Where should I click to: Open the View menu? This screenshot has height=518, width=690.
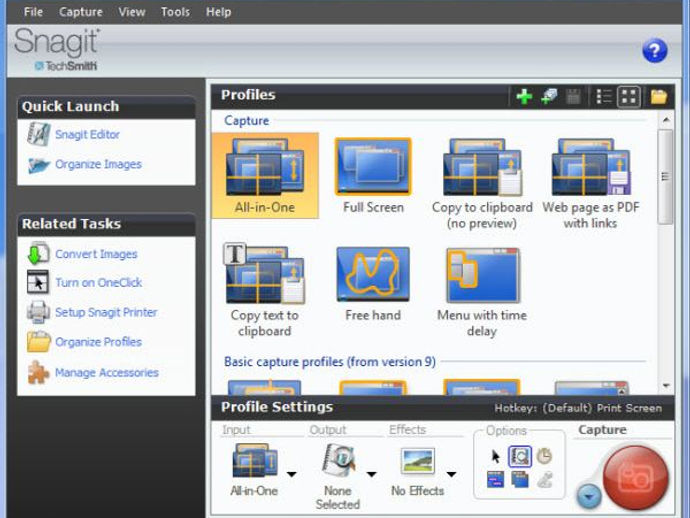coord(132,12)
